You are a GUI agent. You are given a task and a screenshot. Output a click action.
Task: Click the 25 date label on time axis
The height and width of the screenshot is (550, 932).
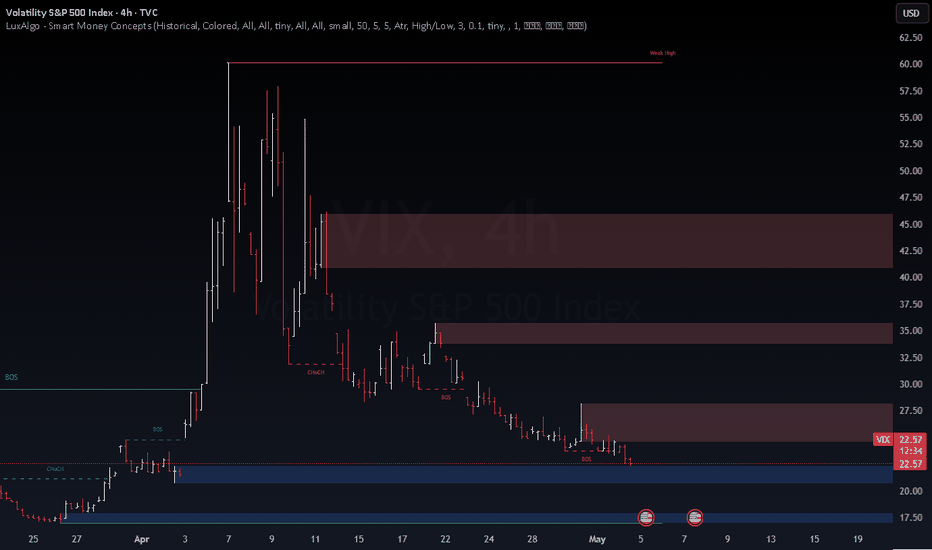point(33,539)
